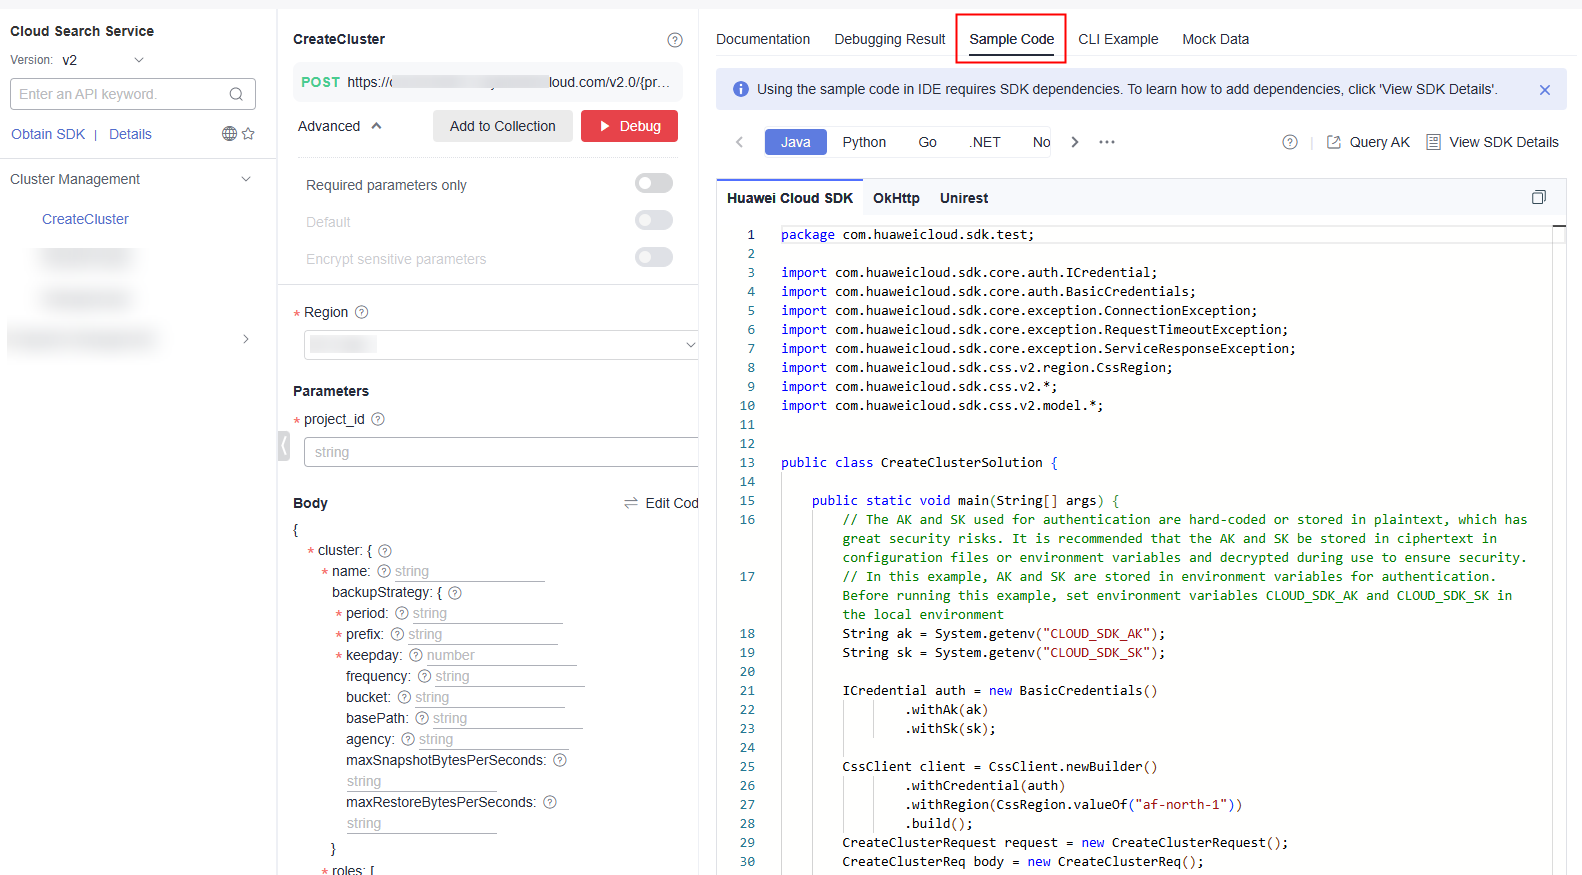Toggle Required parameters only switch

654,183
